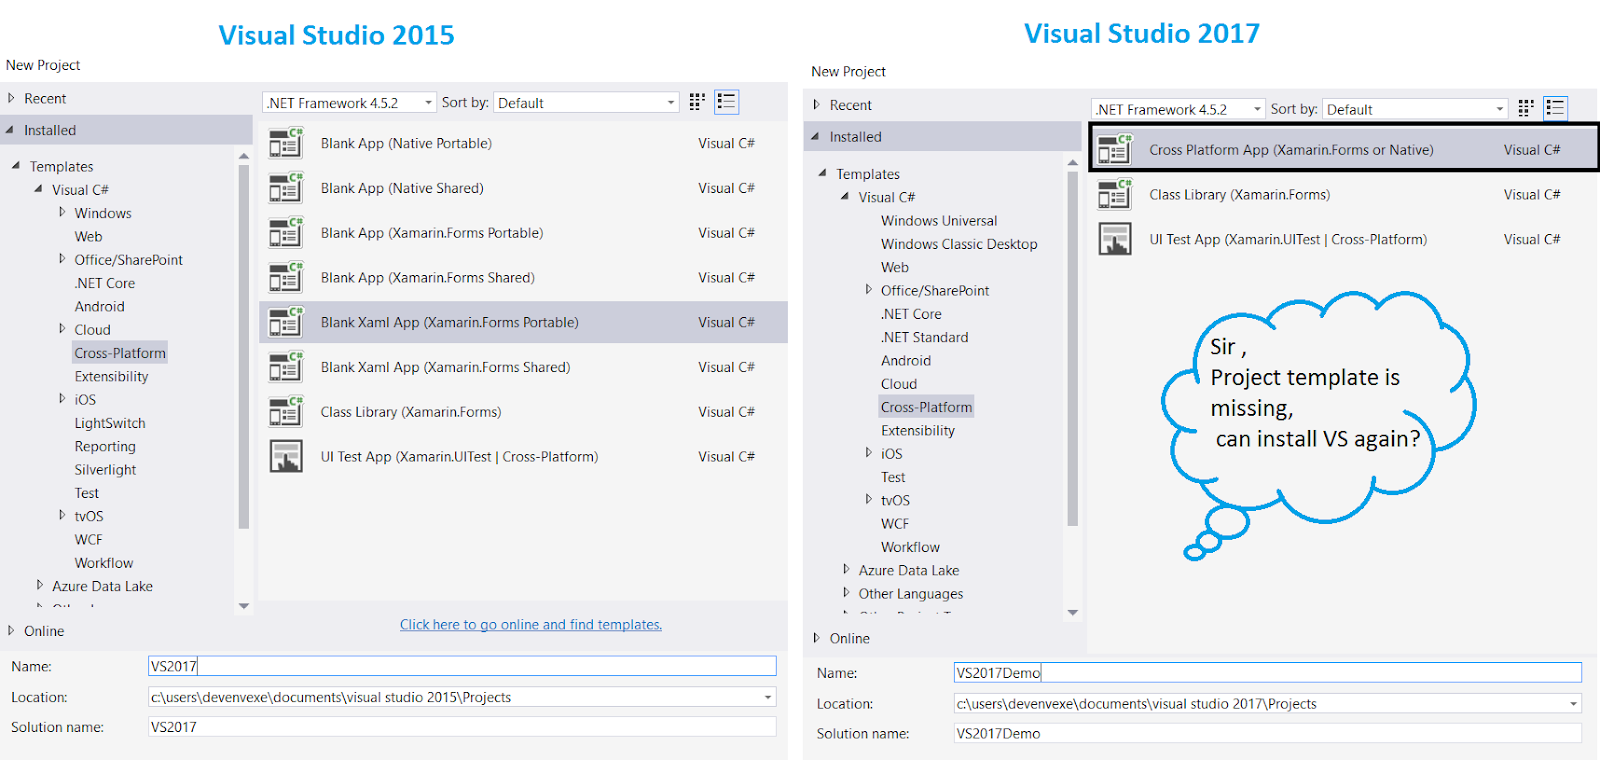This screenshot has height=760, width=1600.
Task: Click Solution name field in VS 2017
Action: click(1268, 734)
